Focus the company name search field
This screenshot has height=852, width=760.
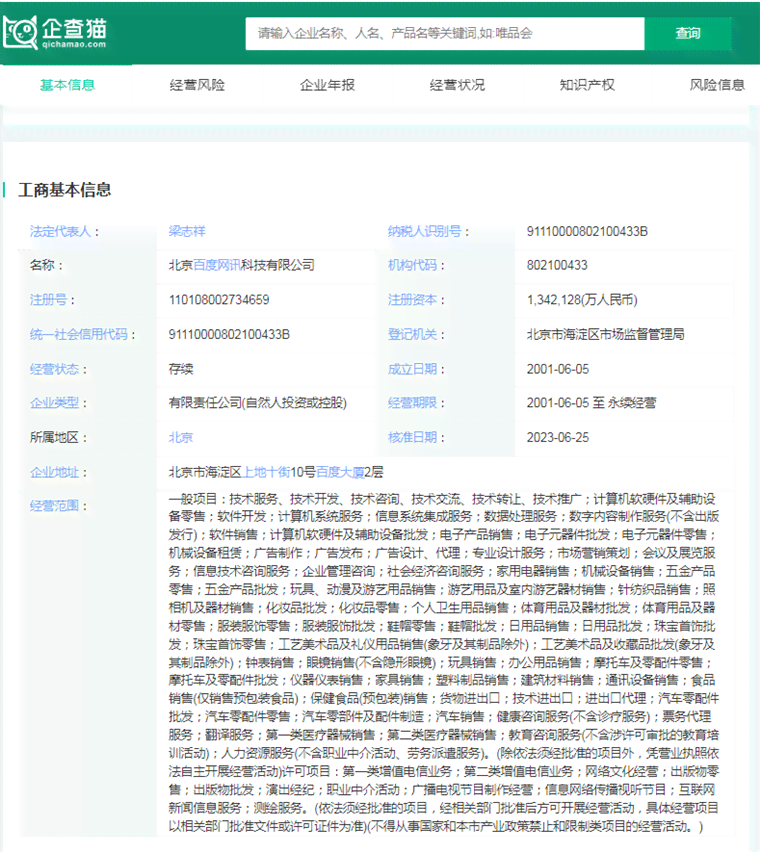pos(444,34)
